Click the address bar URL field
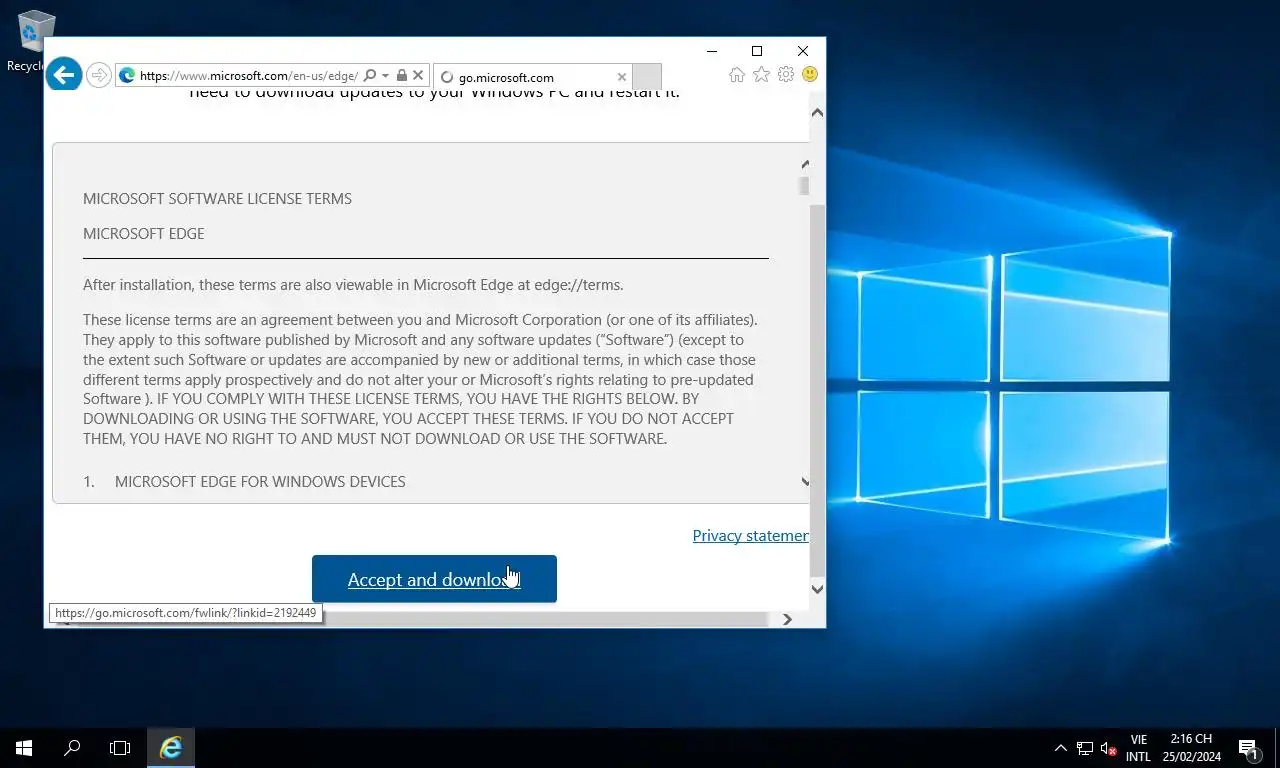 pyautogui.click(x=248, y=75)
